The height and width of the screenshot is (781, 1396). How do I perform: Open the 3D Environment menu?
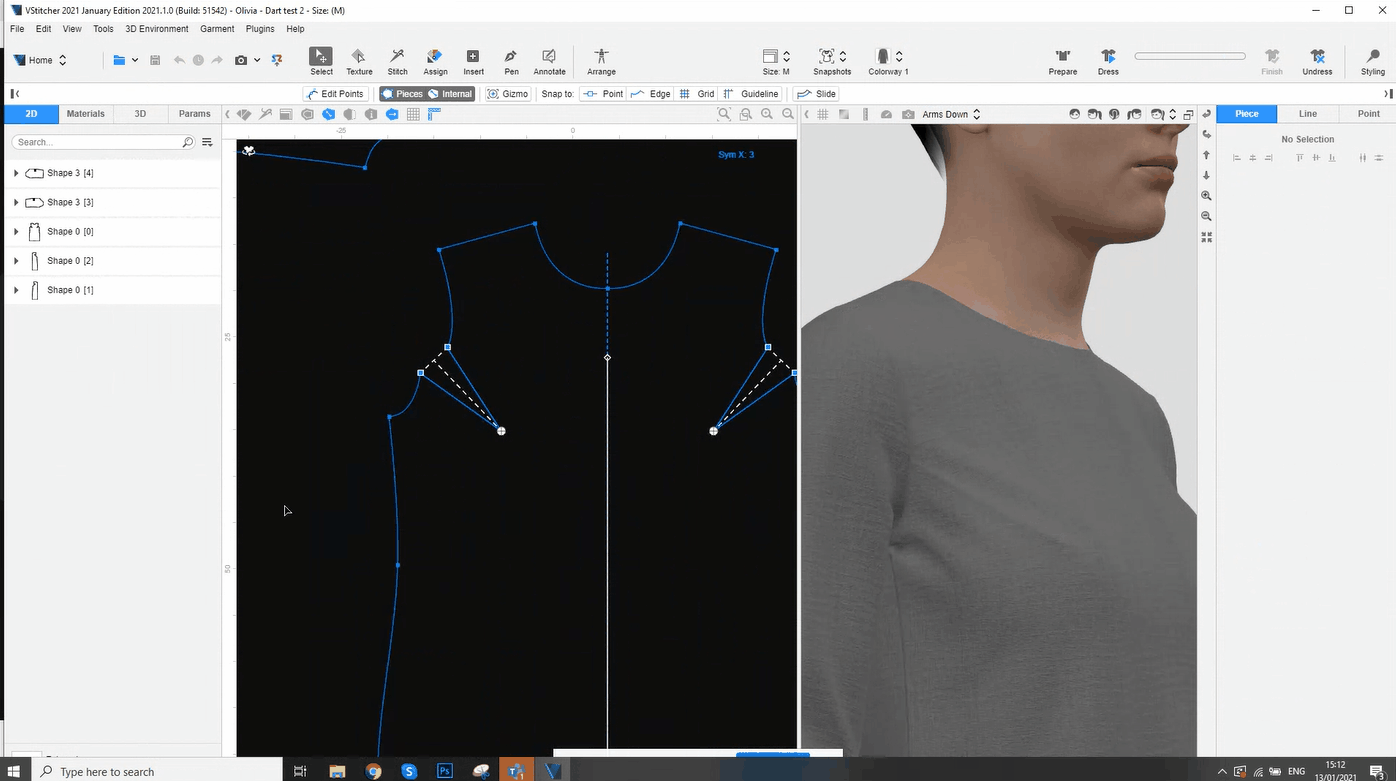click(157, 29)
